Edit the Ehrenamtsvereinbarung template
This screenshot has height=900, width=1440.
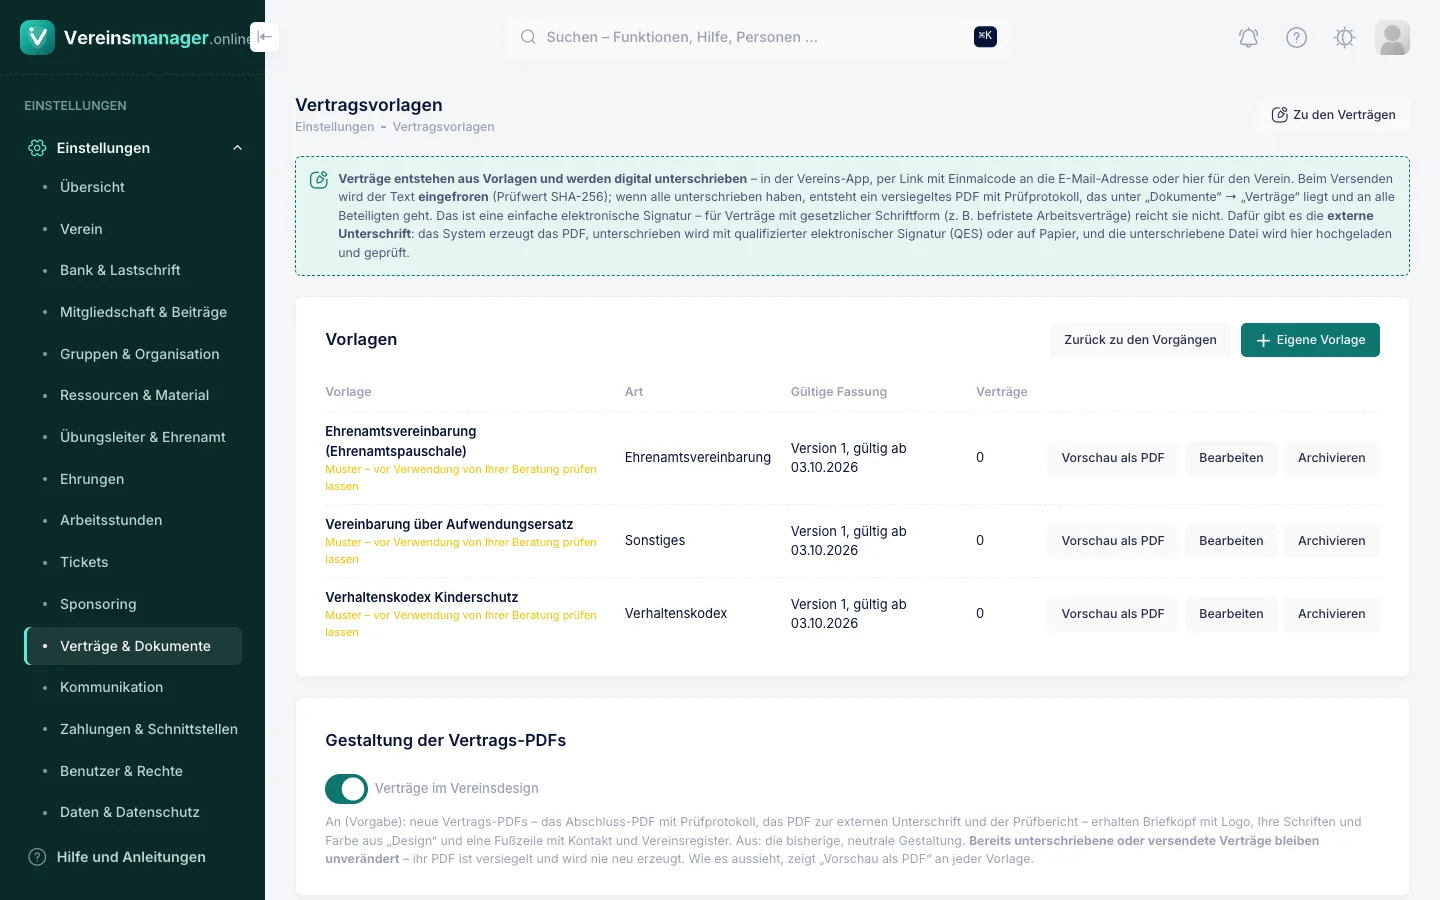tap(1231, 458)
